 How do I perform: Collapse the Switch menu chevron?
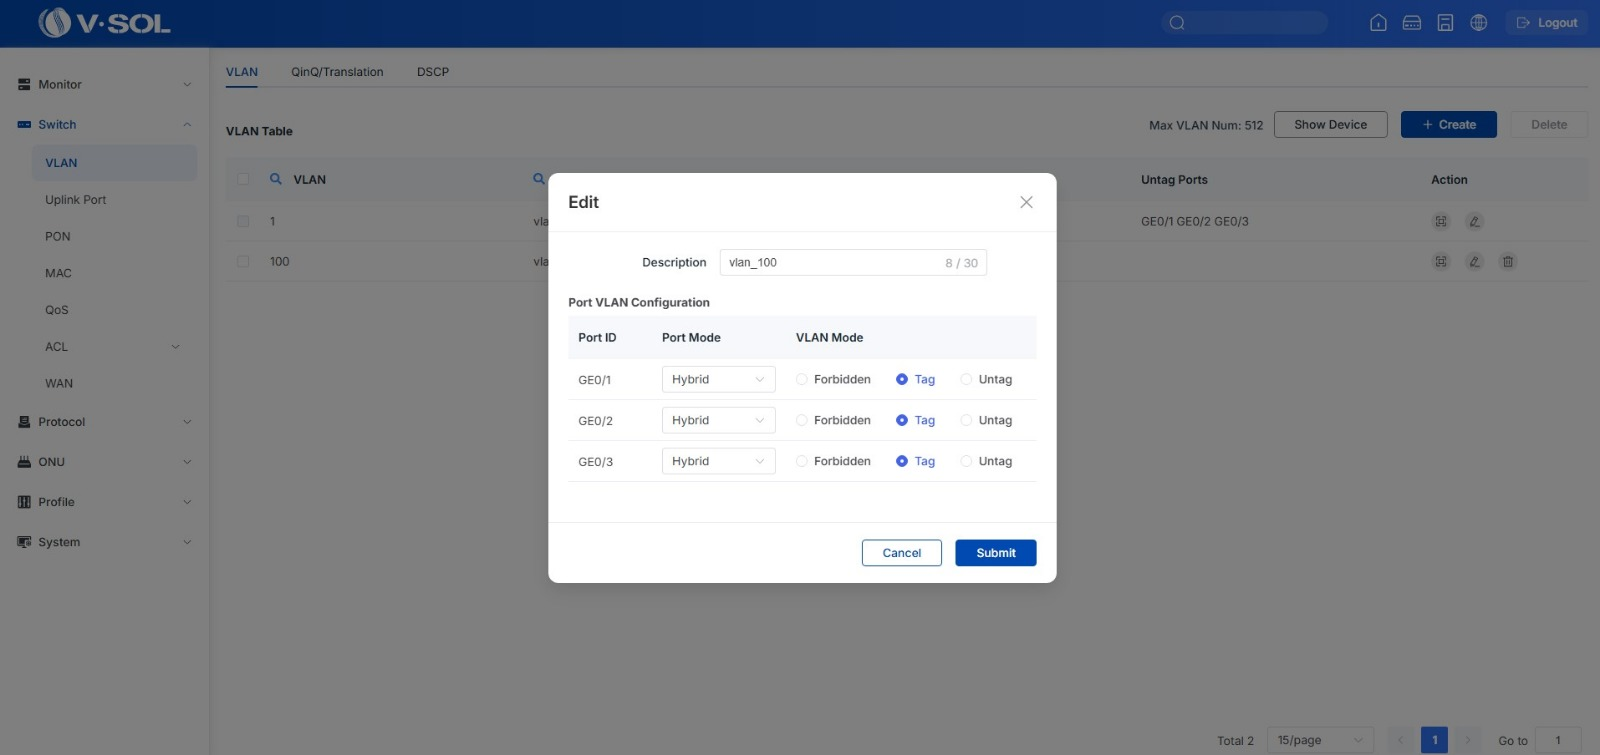187,125
